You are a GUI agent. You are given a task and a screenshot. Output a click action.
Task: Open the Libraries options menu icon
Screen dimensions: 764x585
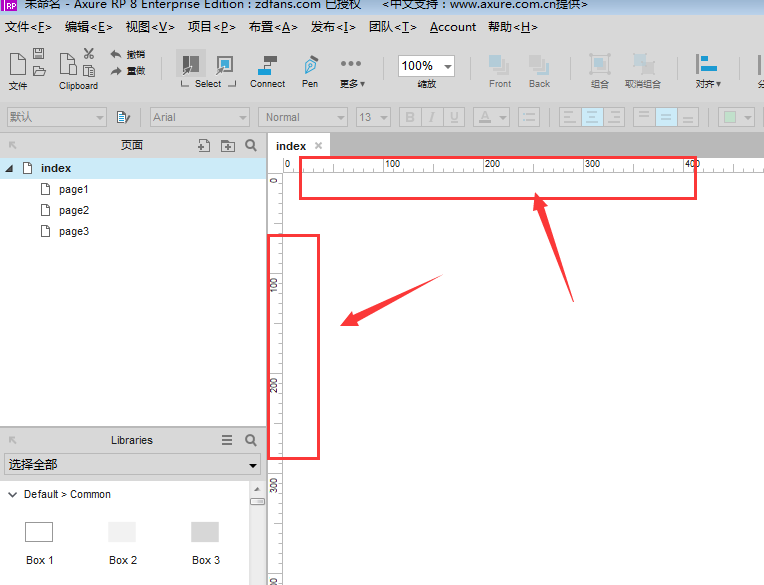(227, 440)
